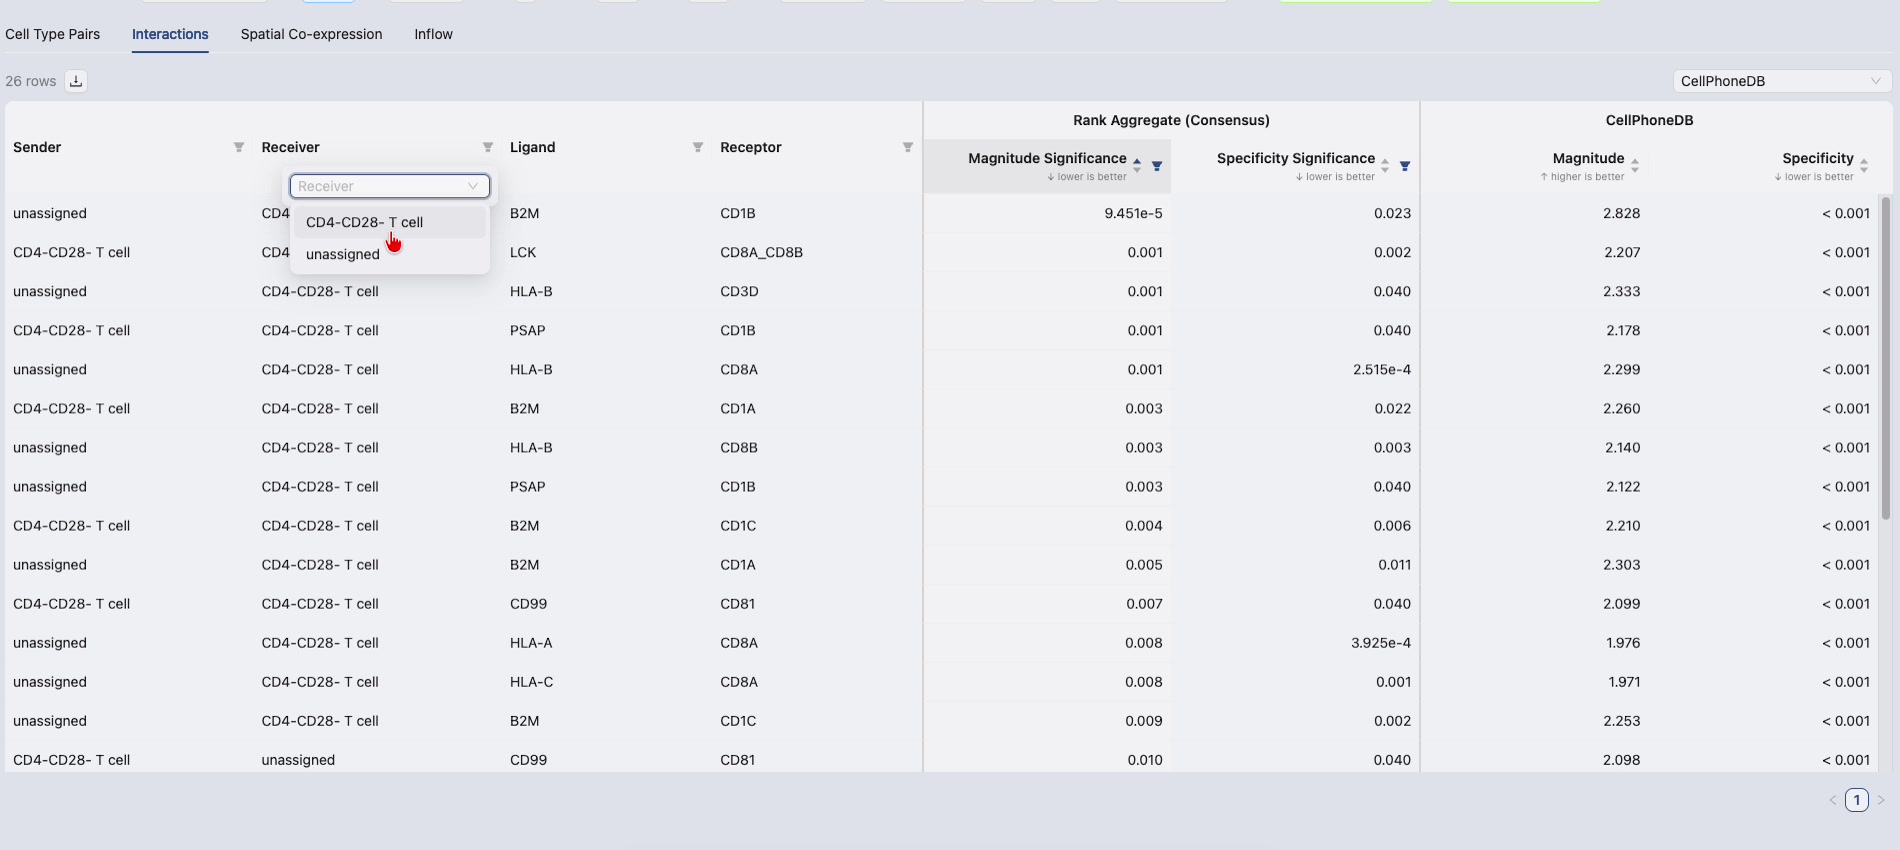
Task: Sort by CellPhoneDB Magnitude arrows
Action: (1635, 166)
